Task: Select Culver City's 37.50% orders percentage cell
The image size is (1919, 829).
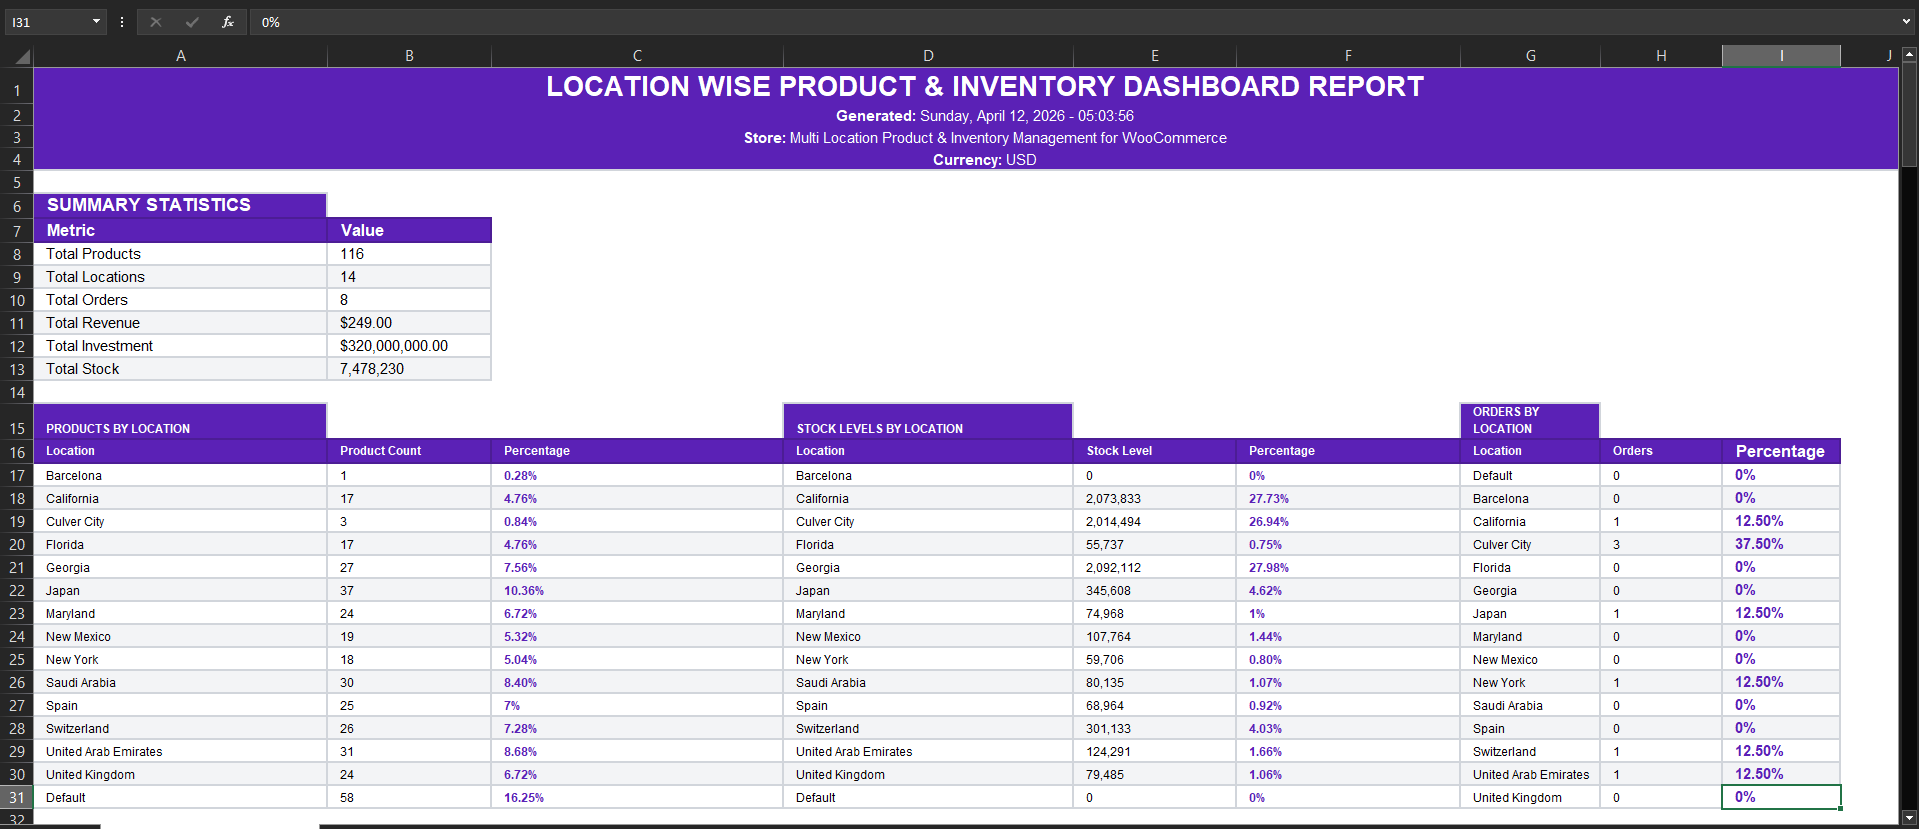Action: point(1780,544)
